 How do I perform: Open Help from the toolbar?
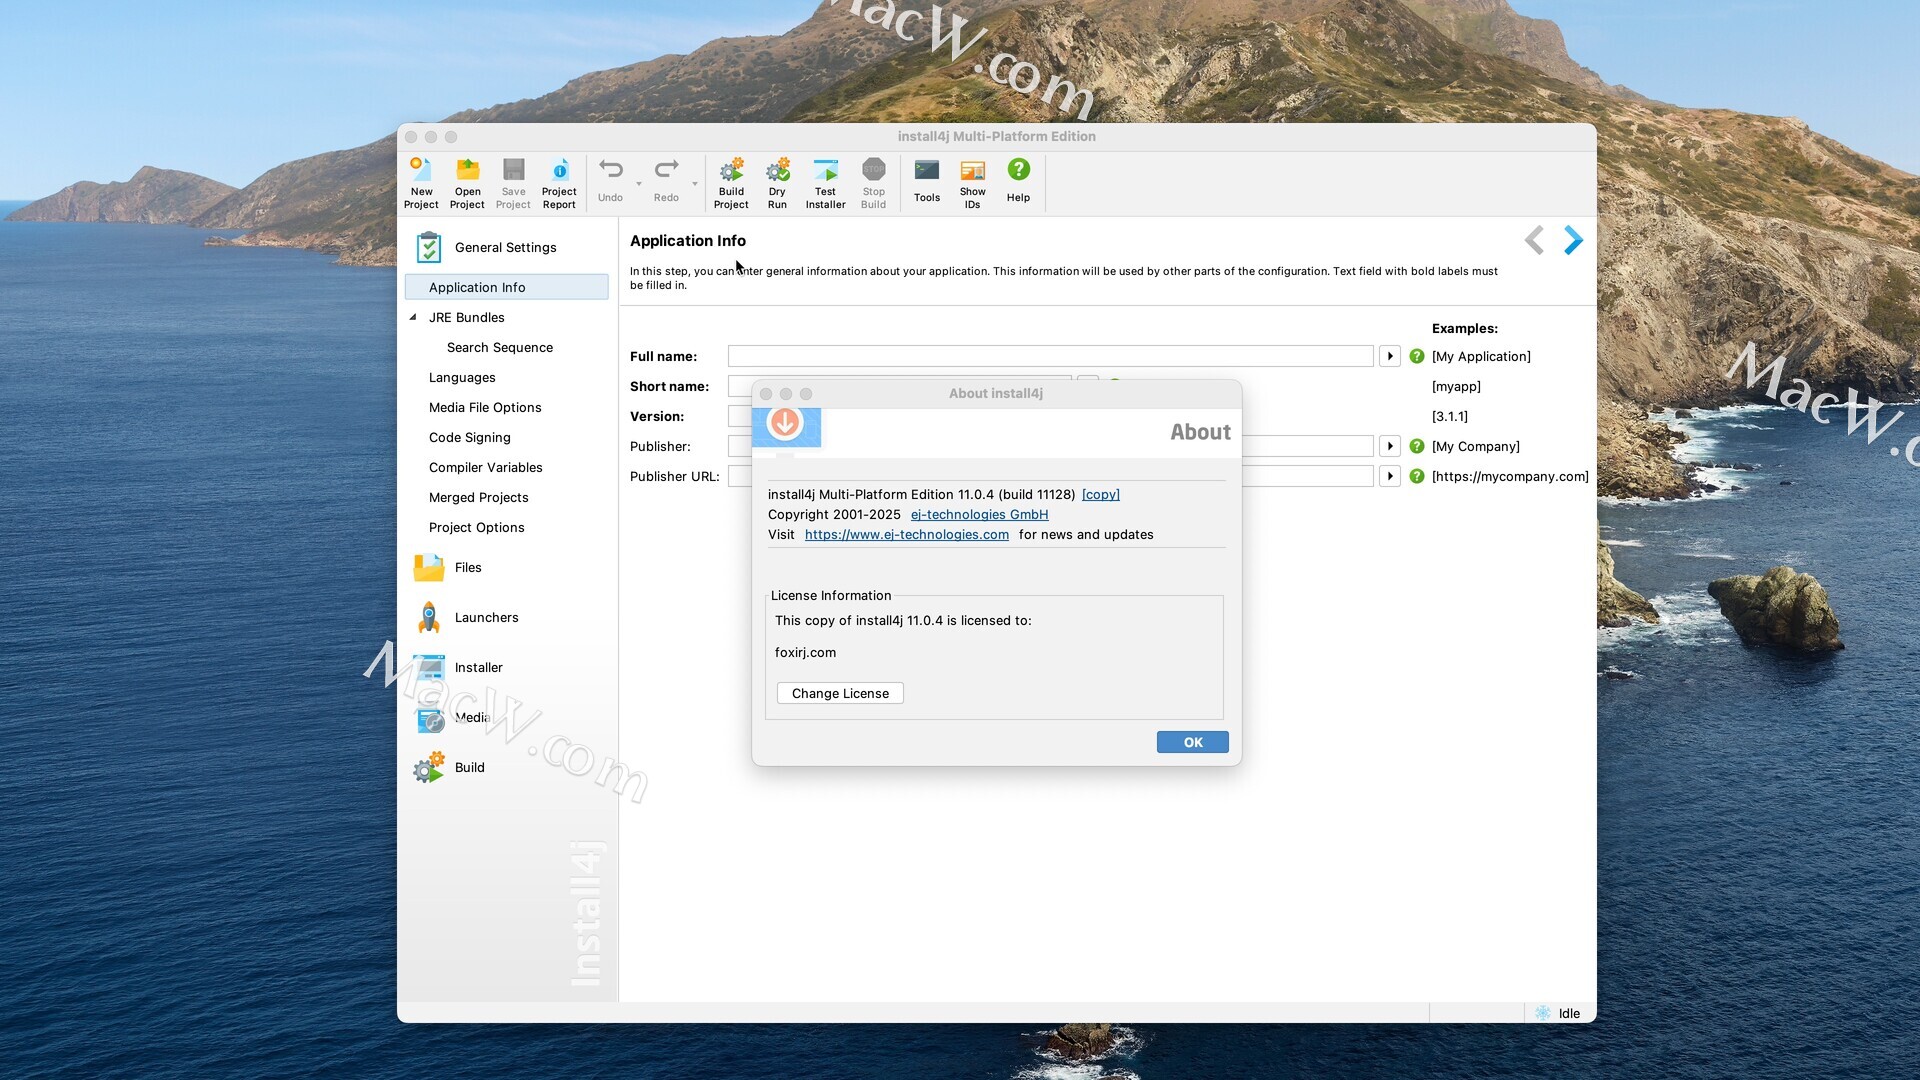1018,181
